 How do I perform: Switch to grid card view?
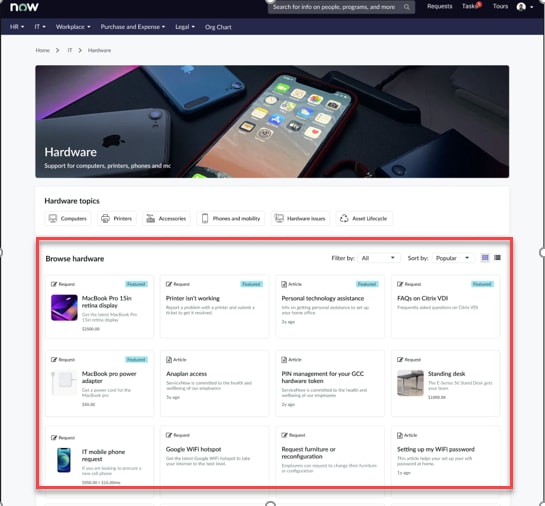pyautogui.click(x=485, y=258)
